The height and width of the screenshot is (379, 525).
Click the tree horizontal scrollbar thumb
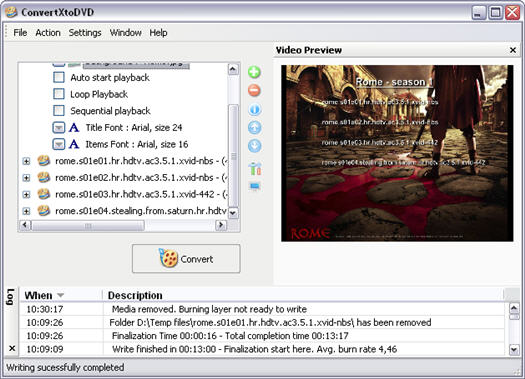tap(88, 225)
